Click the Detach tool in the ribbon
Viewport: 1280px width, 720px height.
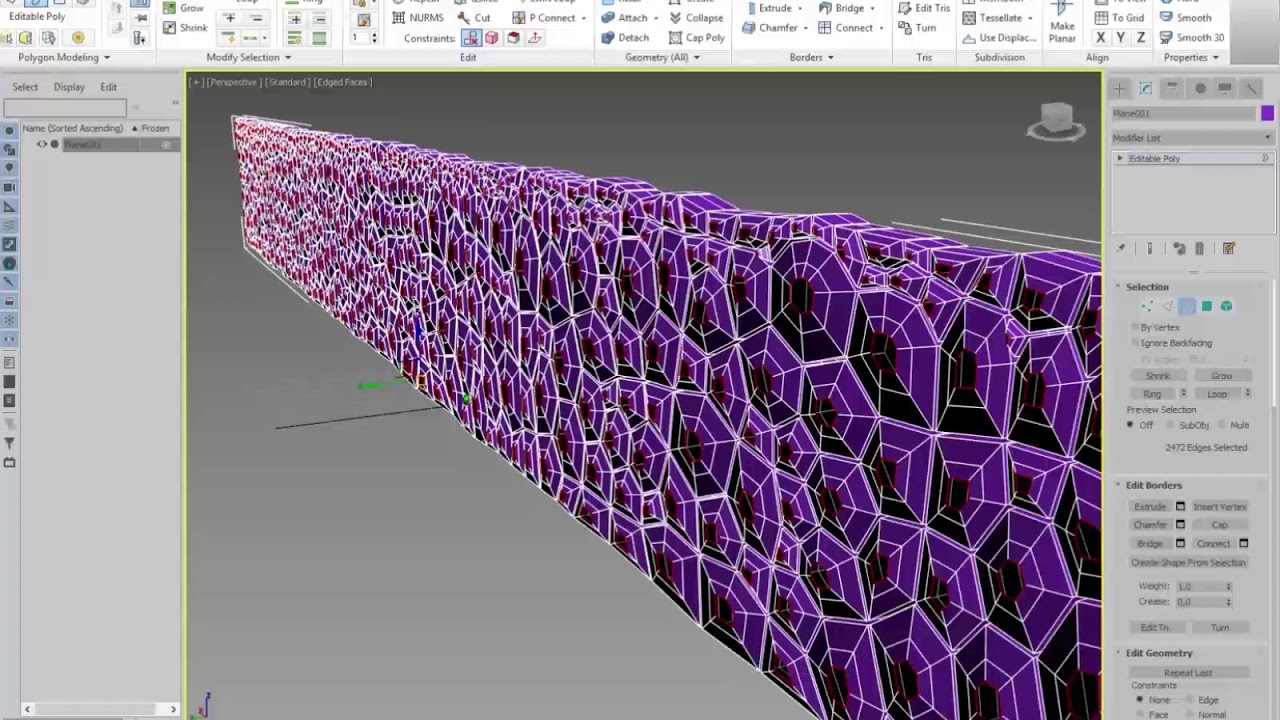click(625, 37)
